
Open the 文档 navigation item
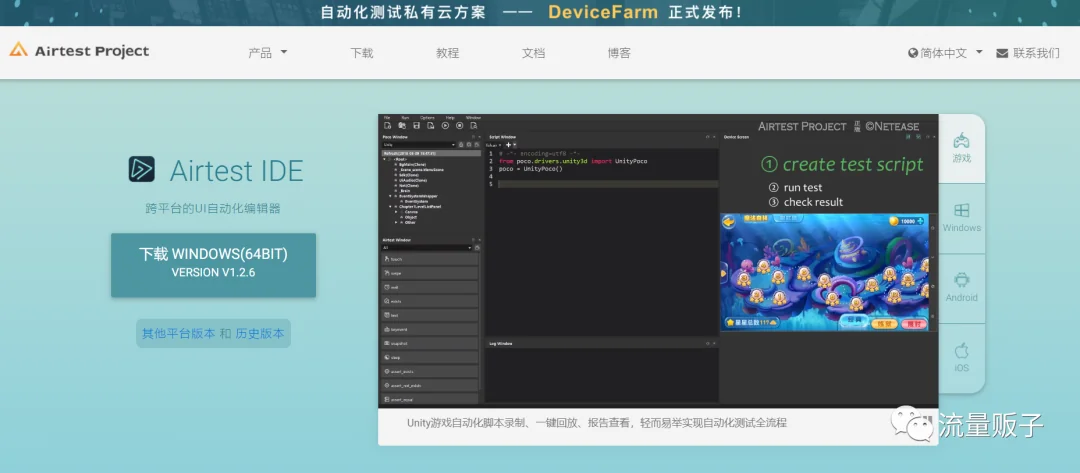[533, 53]
